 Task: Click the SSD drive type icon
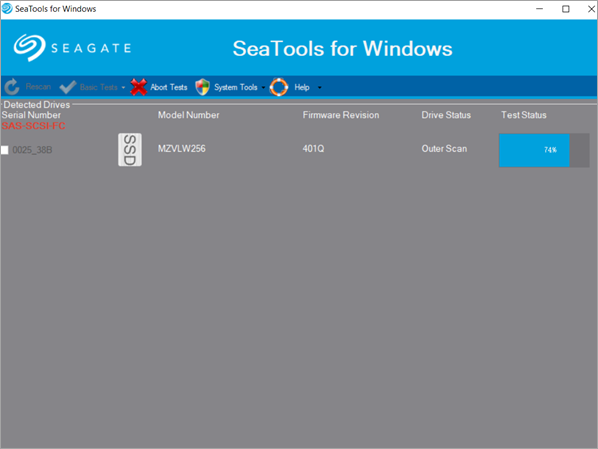pos(130,150)
